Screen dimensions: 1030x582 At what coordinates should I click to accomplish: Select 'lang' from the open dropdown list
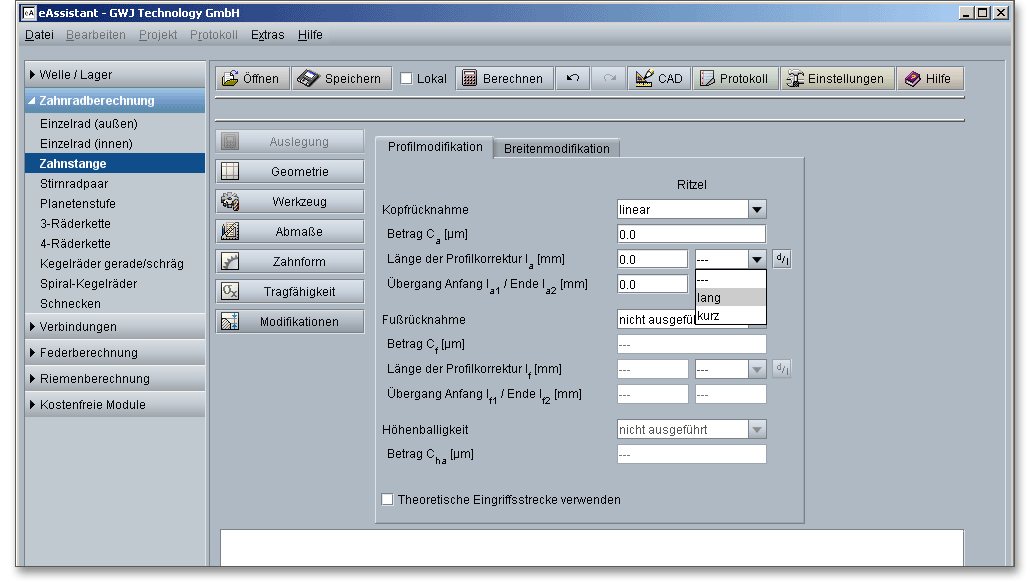click(x=730, y=298)
